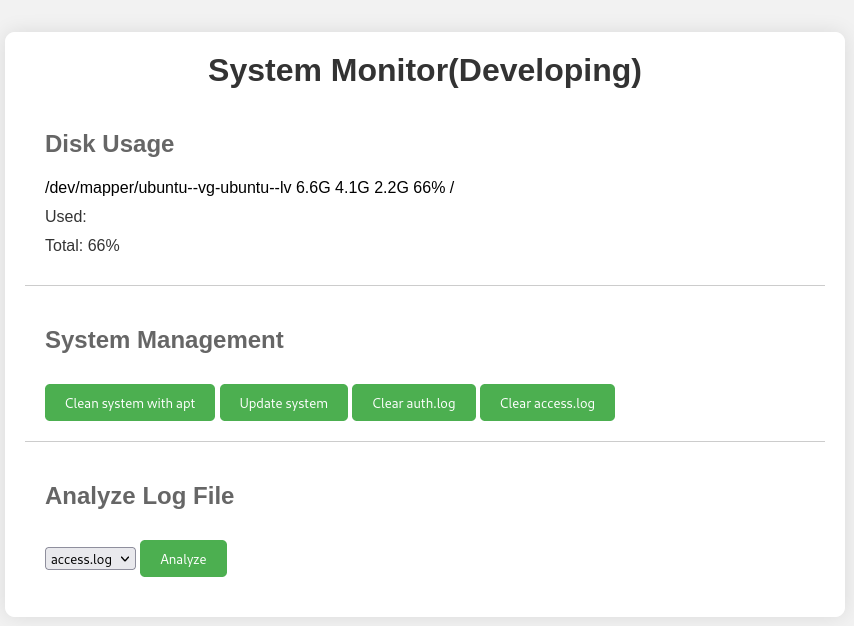Click the dark bar at the top

(427, 12)
